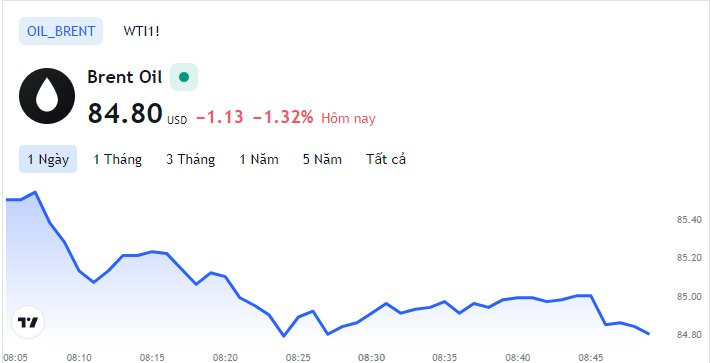This screenshot has height=363, width=711.
Task: Open the Brent Oil symbol title
Action: pyautogui.click(x=125, y=77)
